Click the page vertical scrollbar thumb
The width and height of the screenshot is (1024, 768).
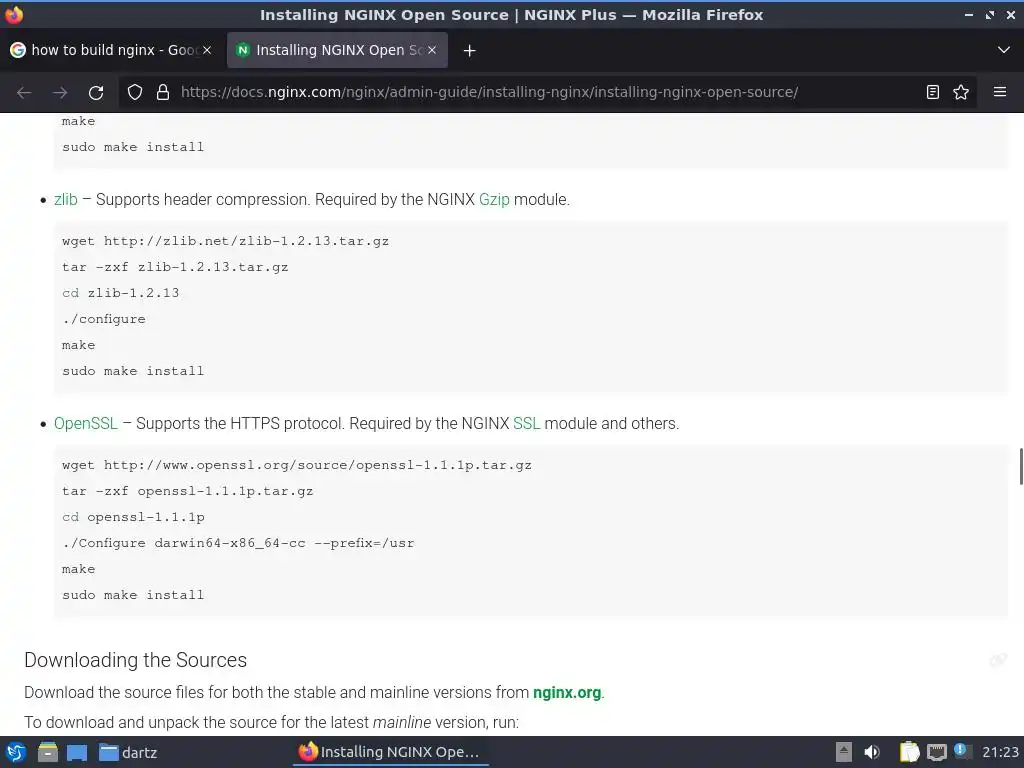[x=1021, y=466]
